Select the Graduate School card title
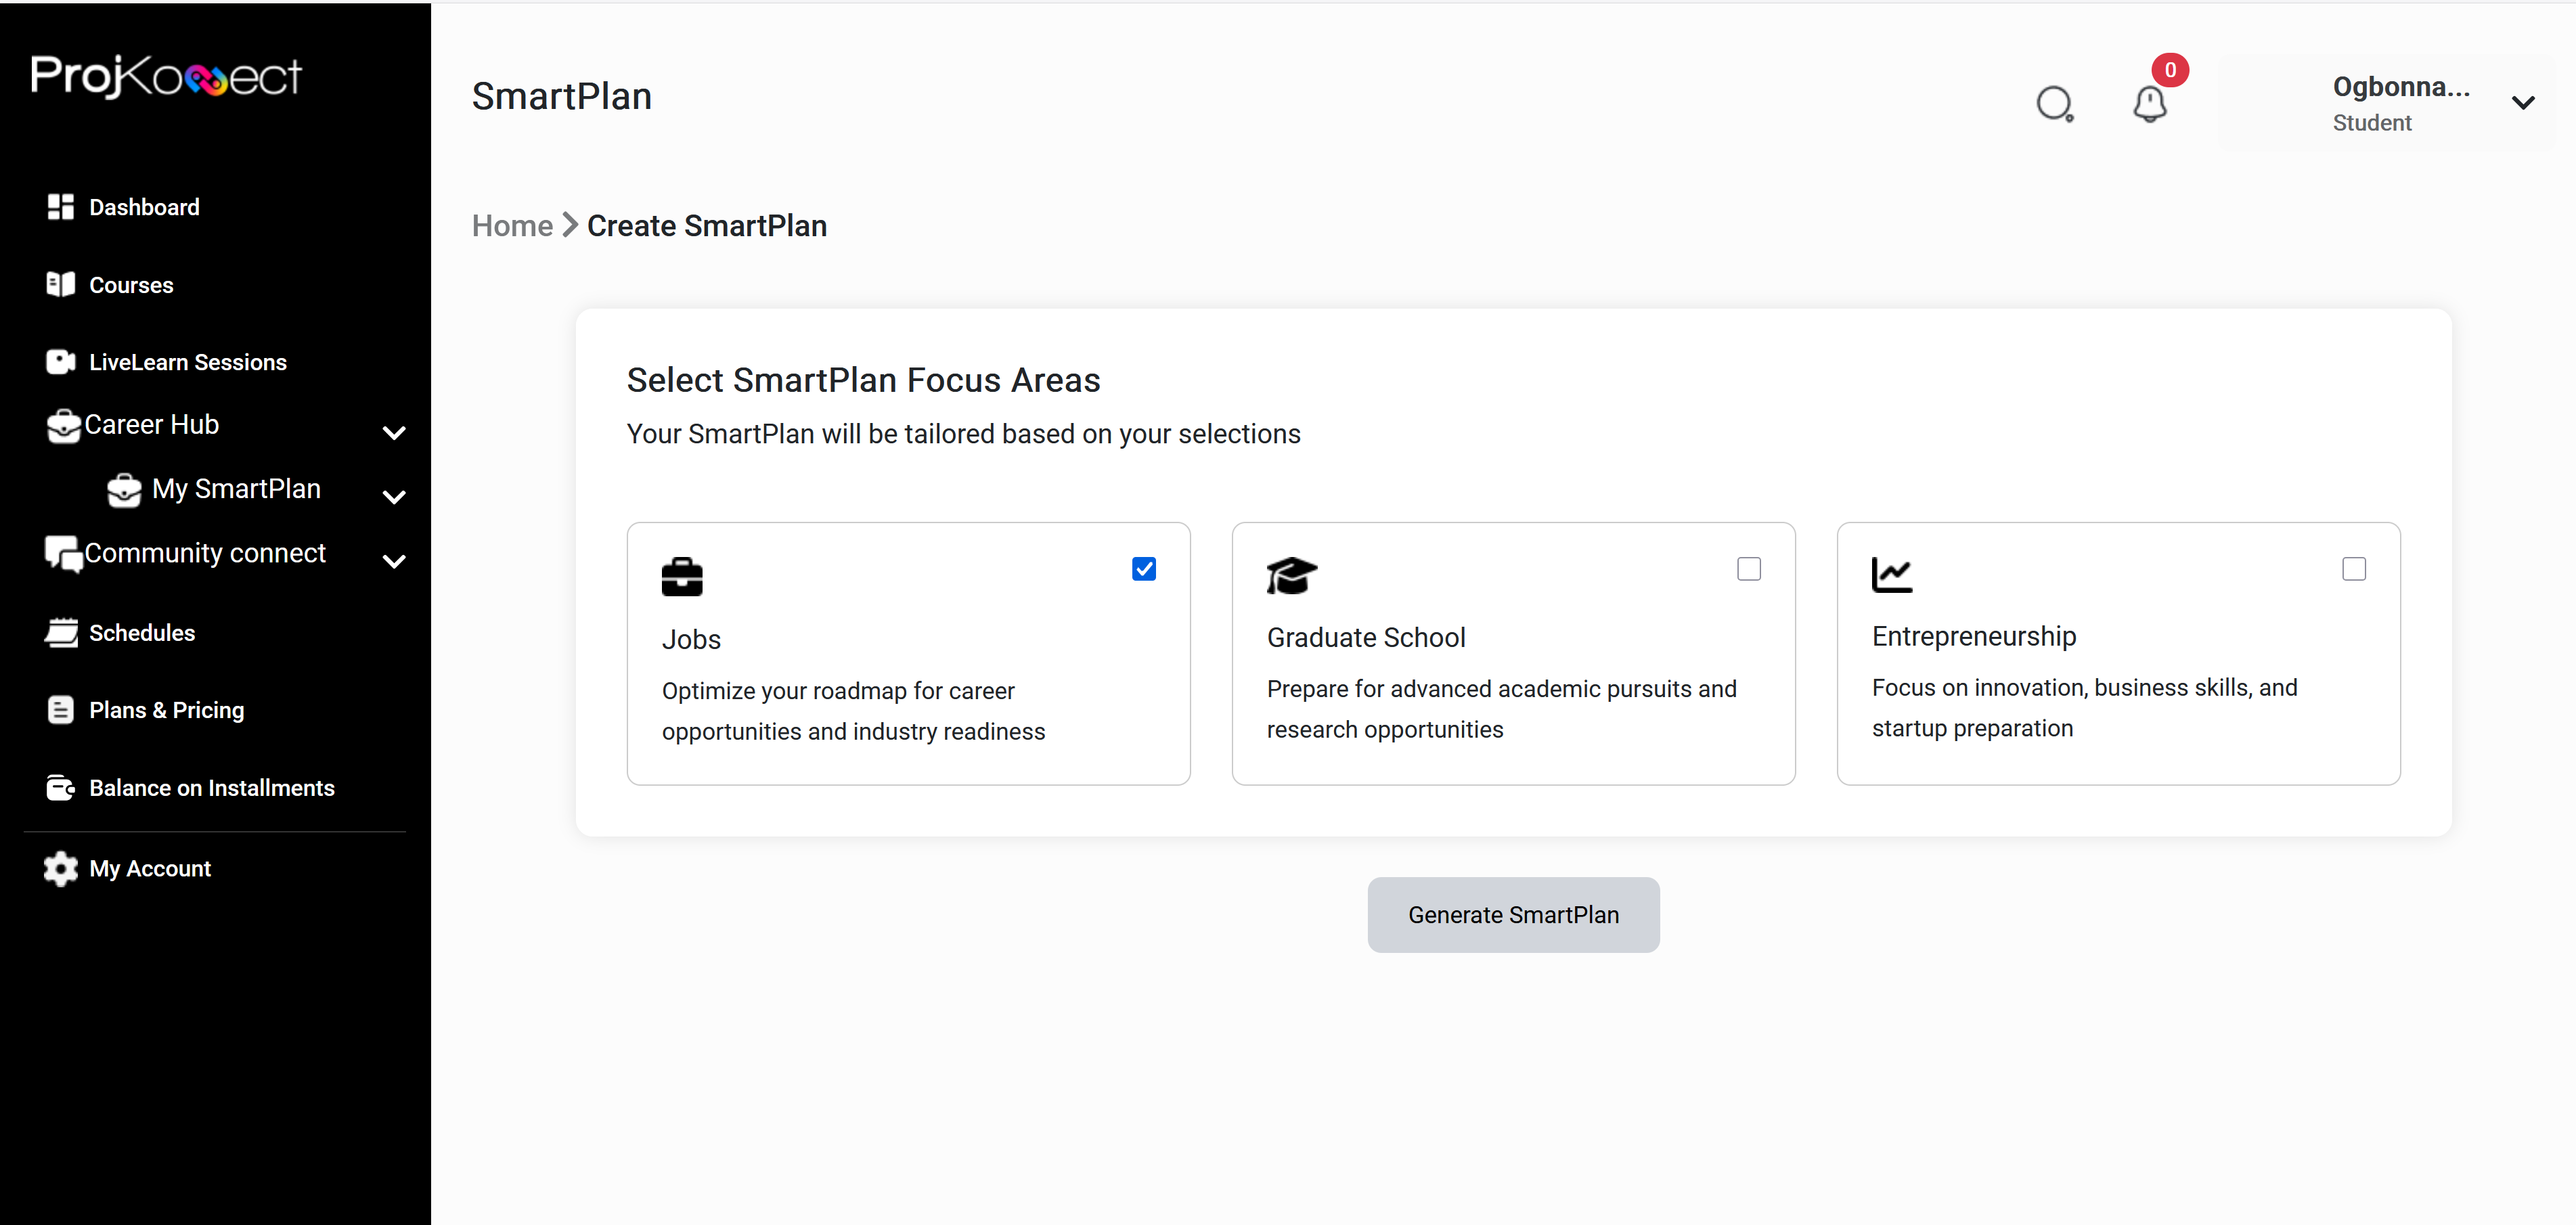 [1365, 637]
